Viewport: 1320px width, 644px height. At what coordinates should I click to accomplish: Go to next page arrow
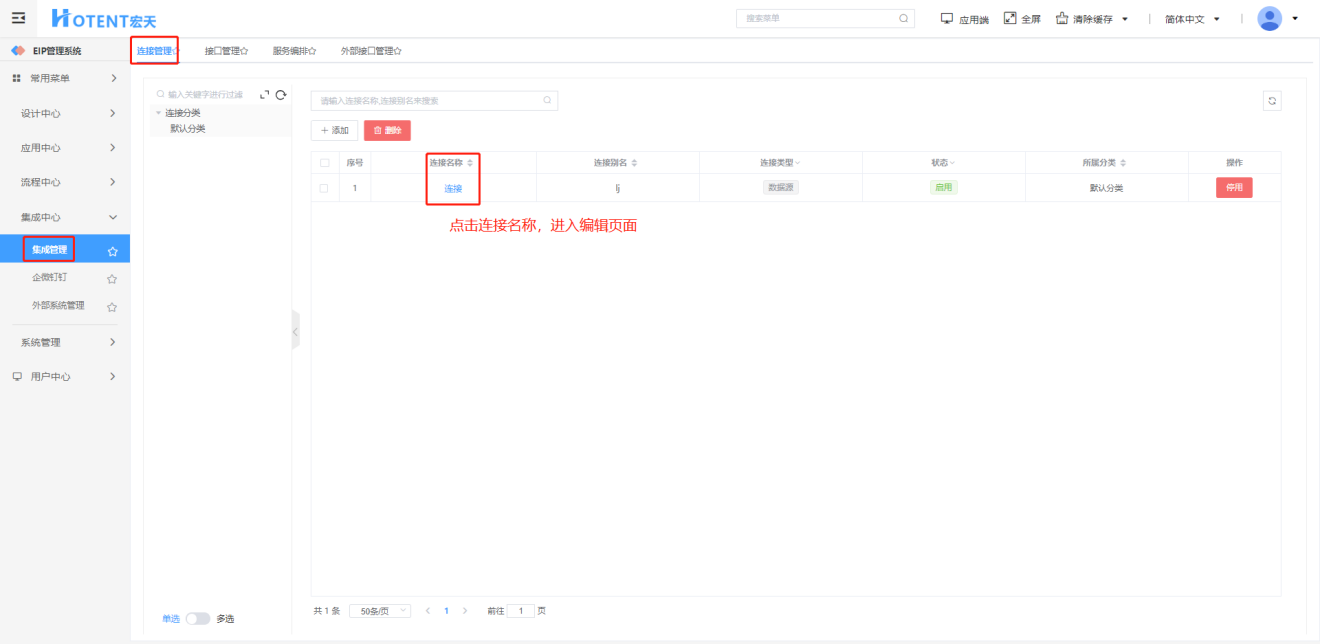tap(463, 610)
